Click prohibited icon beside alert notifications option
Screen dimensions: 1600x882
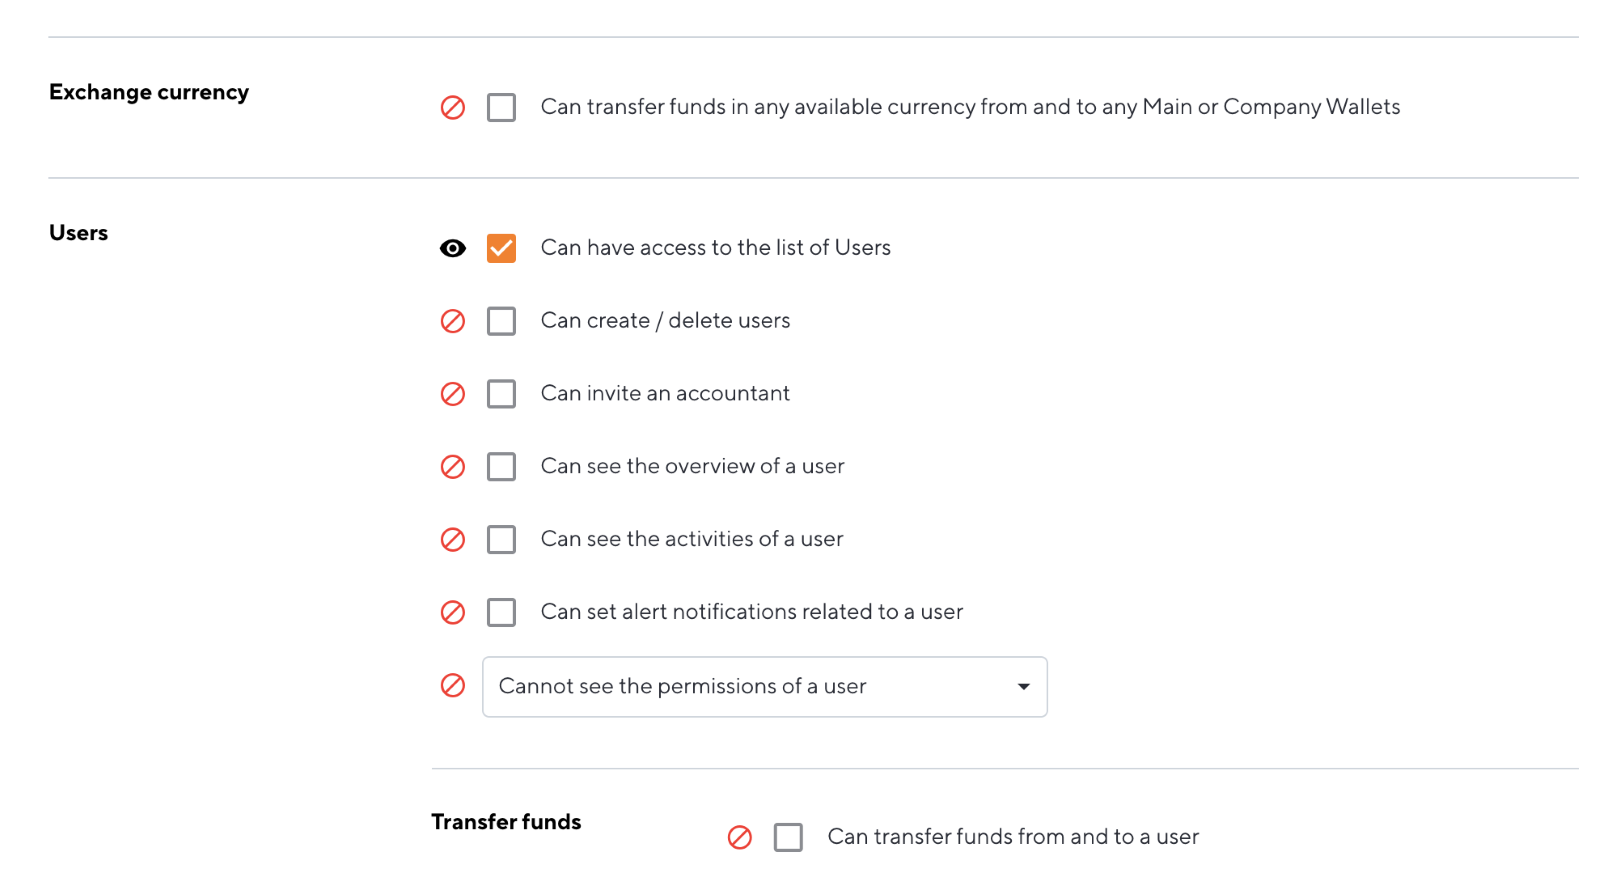(x=453, y=612)
